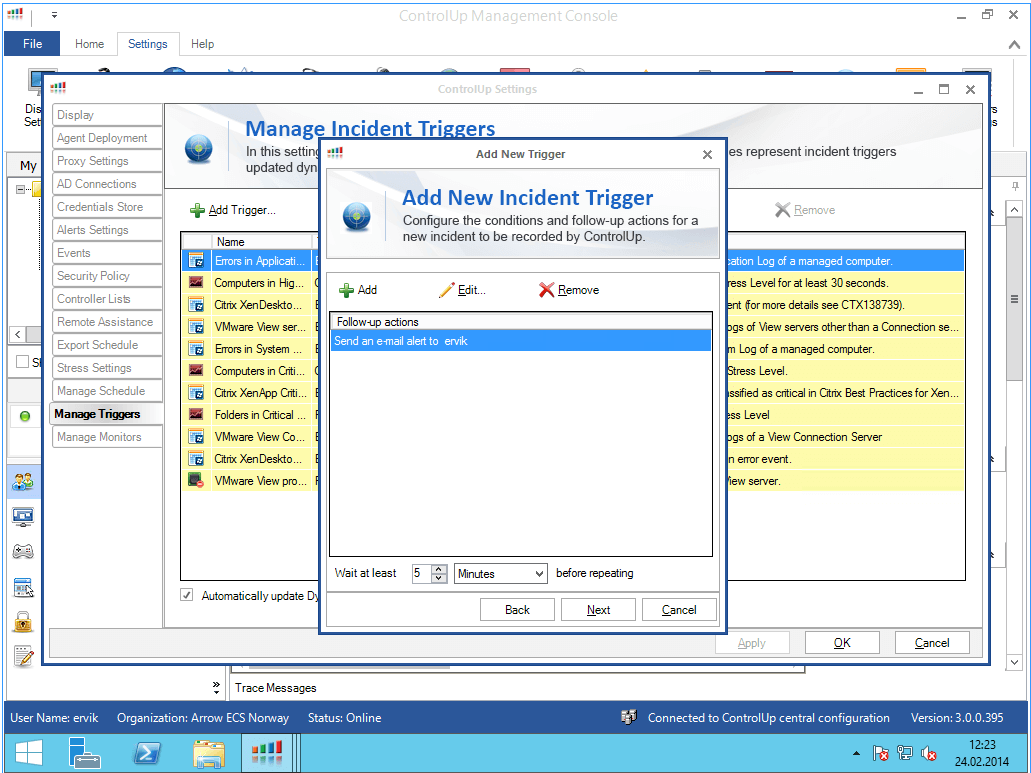Collapse the ribbon with the chevron
The width and height of the screenshot is (1031, 773).
[x=1013, y=45]
